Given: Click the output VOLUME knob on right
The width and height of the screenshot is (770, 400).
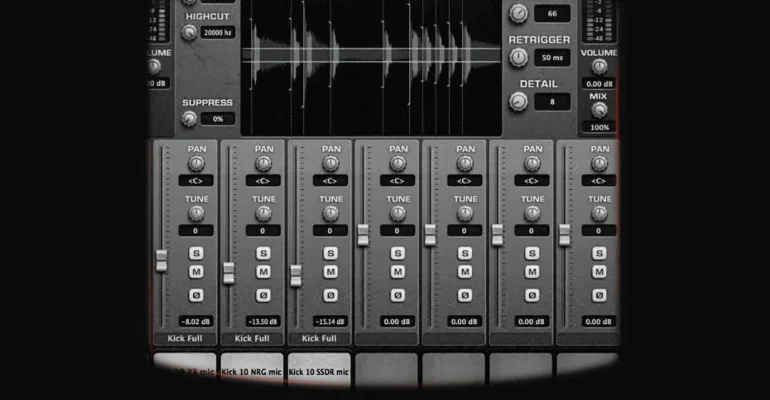Looking at the screenshot, I should pos(599,66).
